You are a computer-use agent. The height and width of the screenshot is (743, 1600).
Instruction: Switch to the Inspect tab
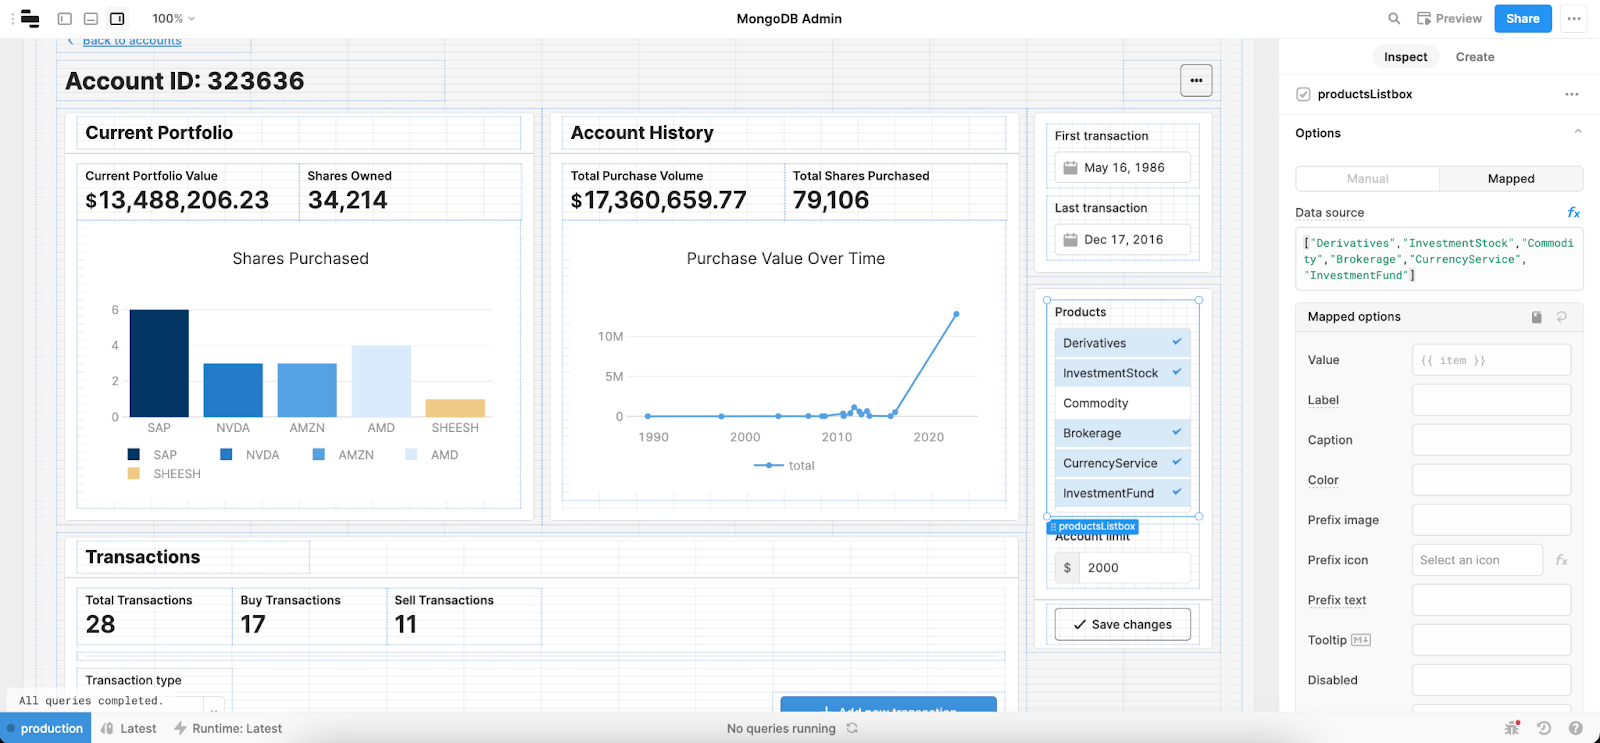pyautogui.click(x=1405, y=57)
